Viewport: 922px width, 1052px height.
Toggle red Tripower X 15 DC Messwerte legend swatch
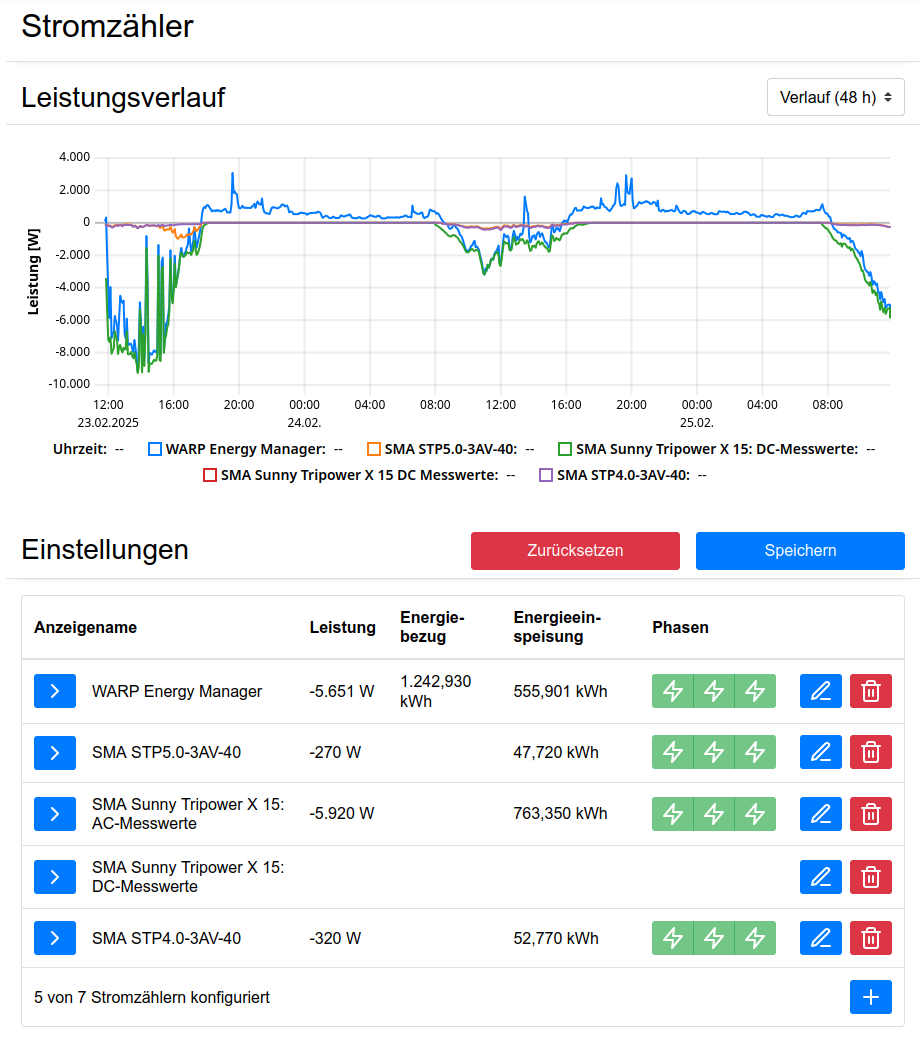pyautogui.click(x=210, y=475)
